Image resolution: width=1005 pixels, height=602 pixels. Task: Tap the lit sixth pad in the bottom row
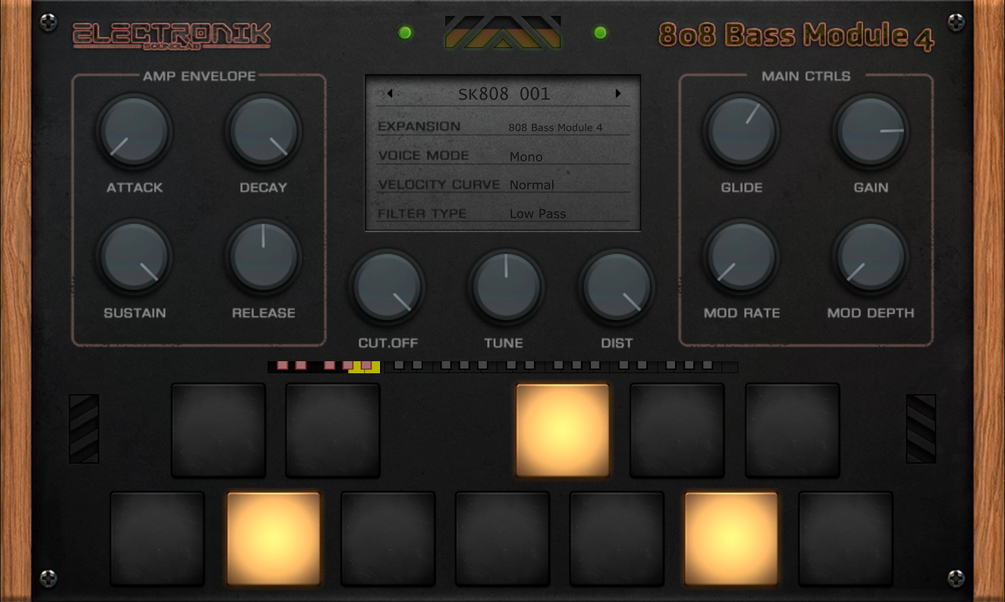click(x=731, y=539)
